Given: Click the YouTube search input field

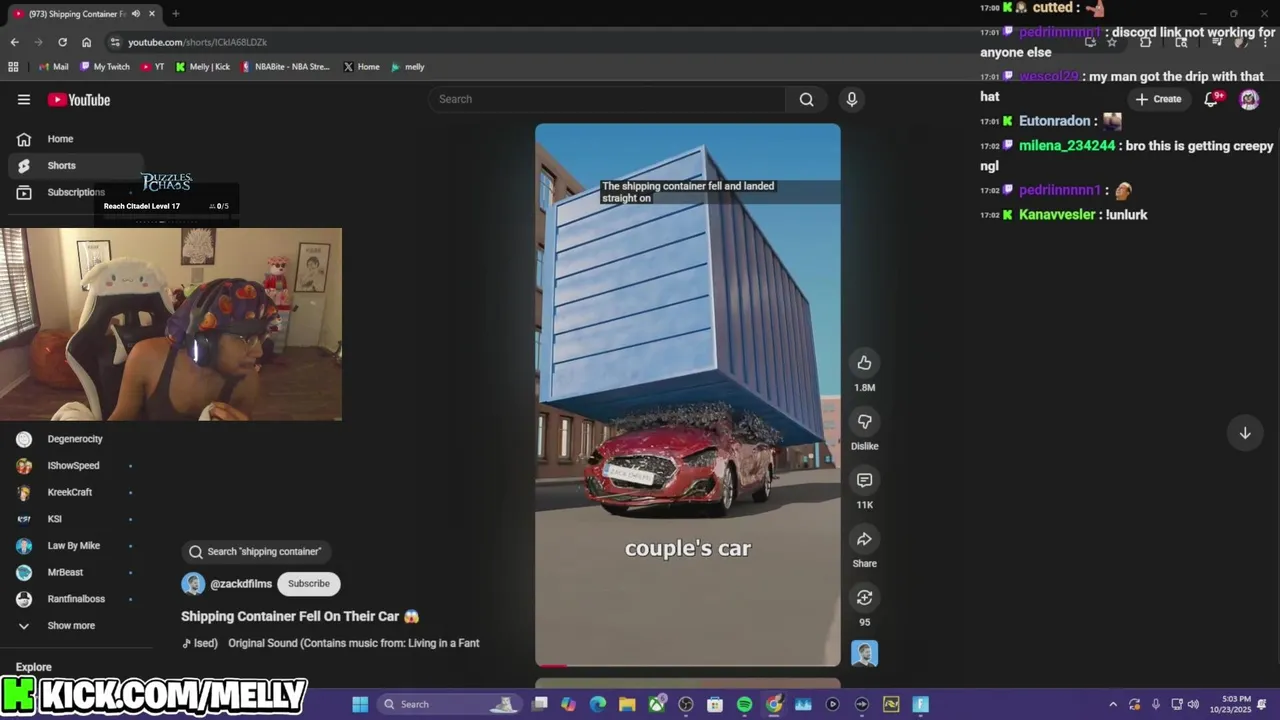Looking at the screenshot, I should point(606,99).
